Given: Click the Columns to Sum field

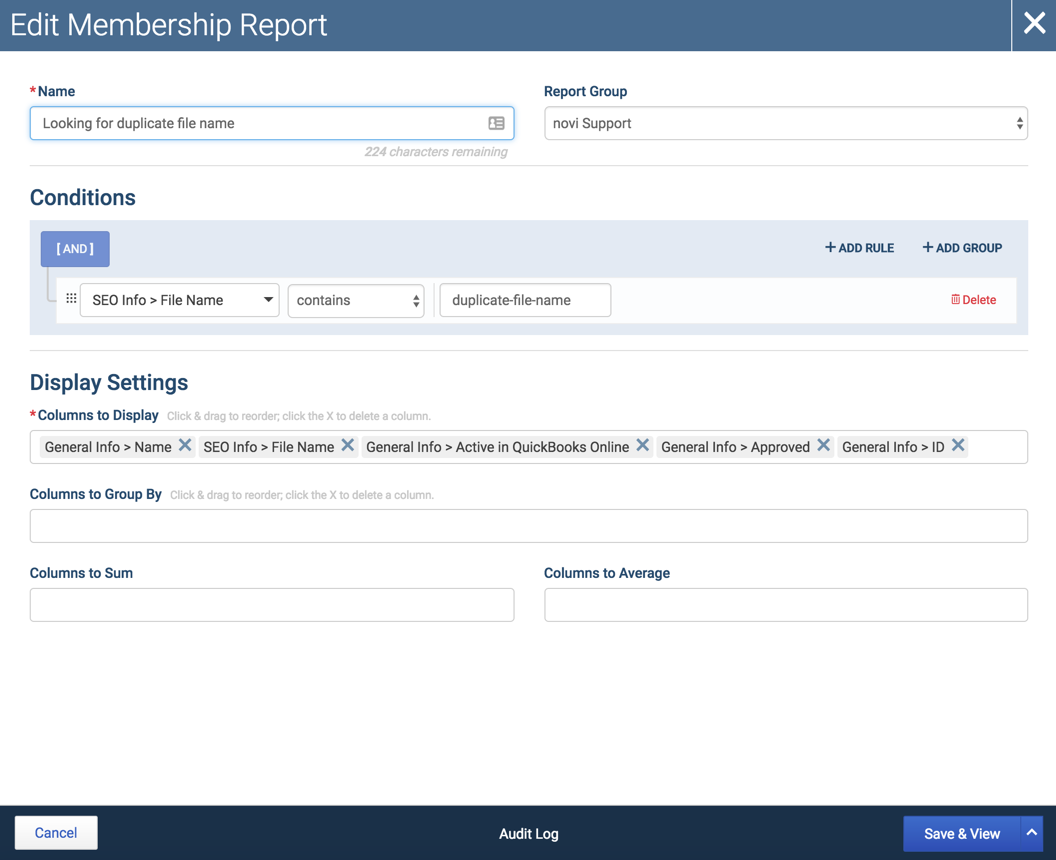Looking at the screenshot, I should (272, 605).
